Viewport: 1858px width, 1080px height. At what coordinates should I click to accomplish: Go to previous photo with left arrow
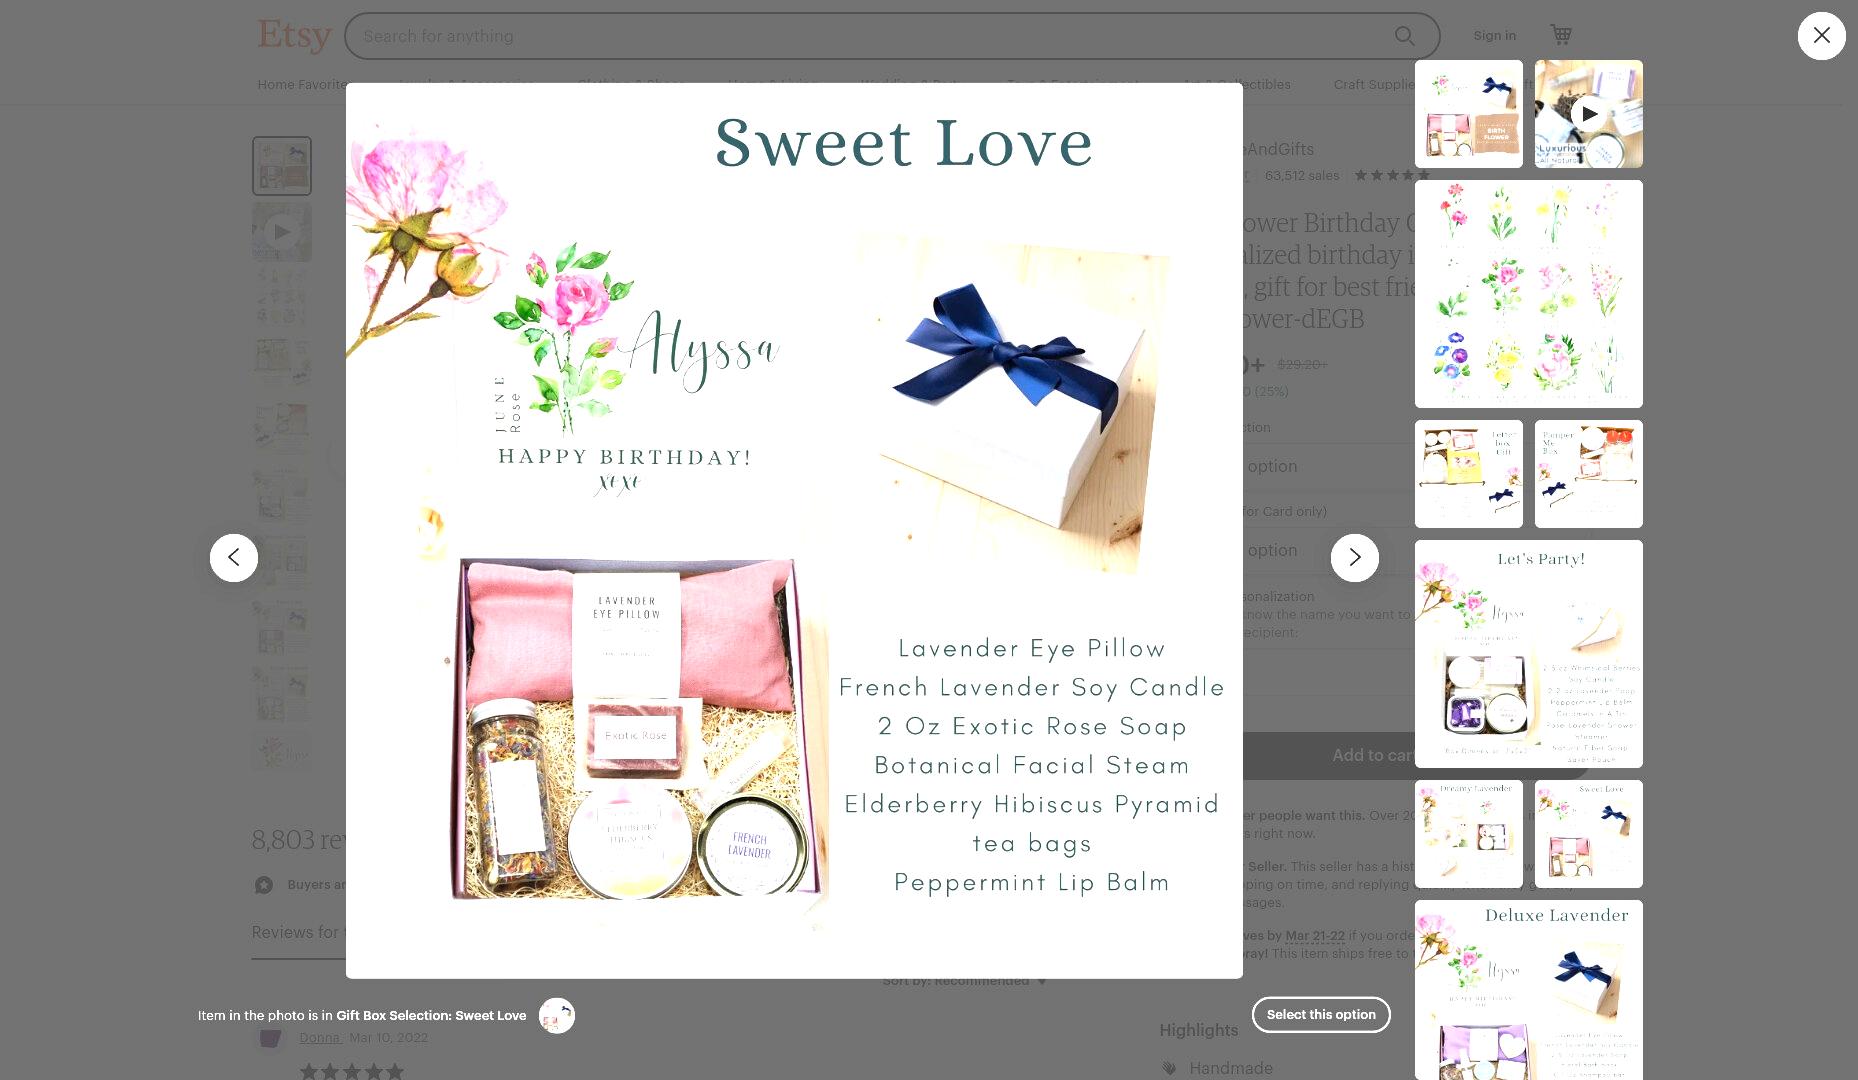pos(234,557)
